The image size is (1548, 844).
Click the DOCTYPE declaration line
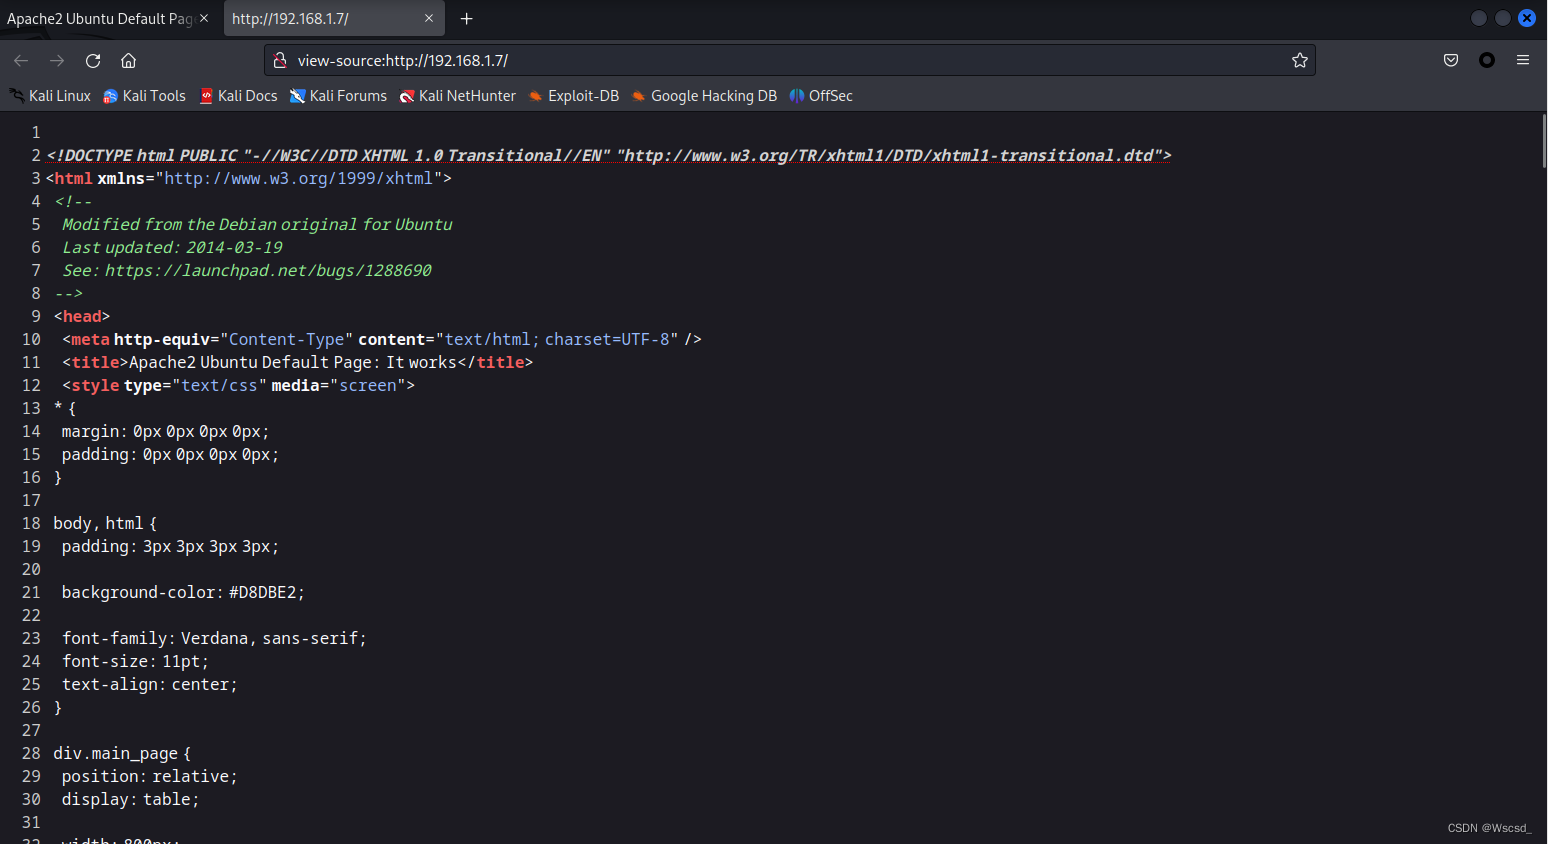click(609, 155)
